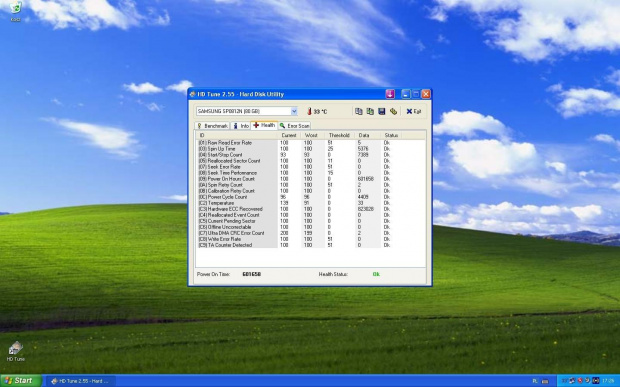Viewport: 620px width, 387px height.
Task: Select the HD Tune desktop shortcut icon
Action: tap(15, 351)
